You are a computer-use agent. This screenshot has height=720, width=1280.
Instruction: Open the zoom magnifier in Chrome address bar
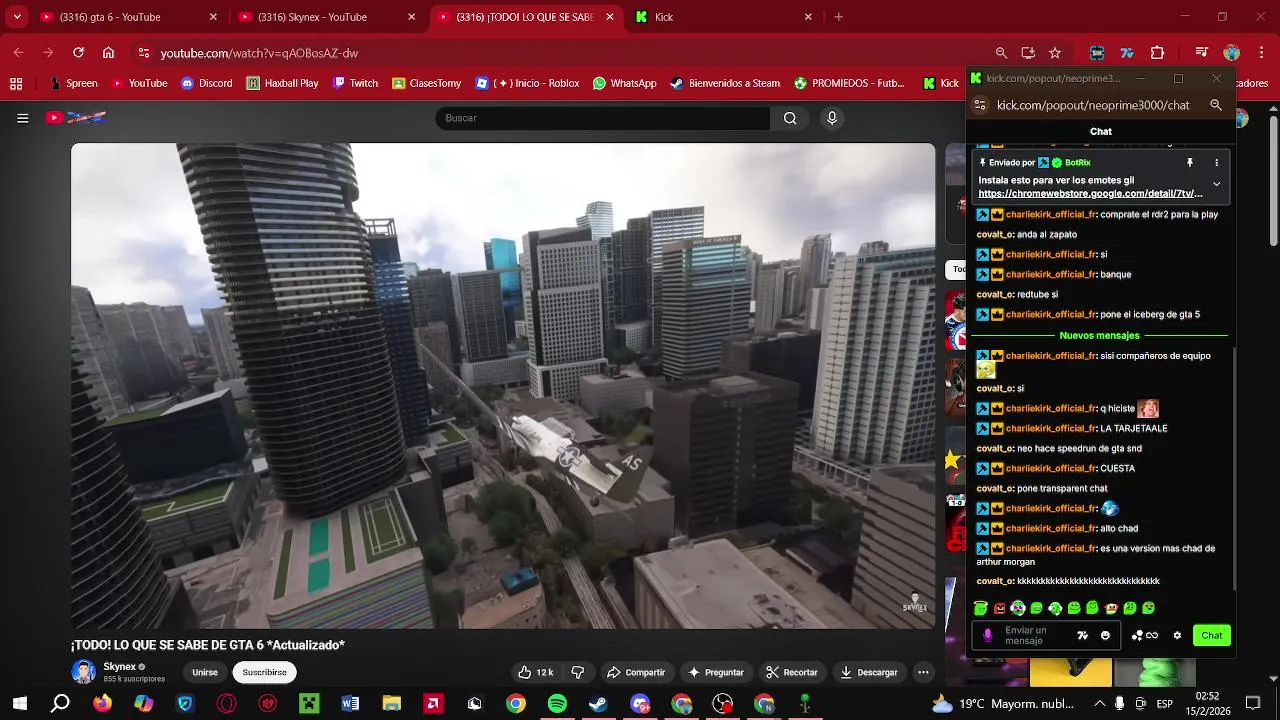[1001, 53]
